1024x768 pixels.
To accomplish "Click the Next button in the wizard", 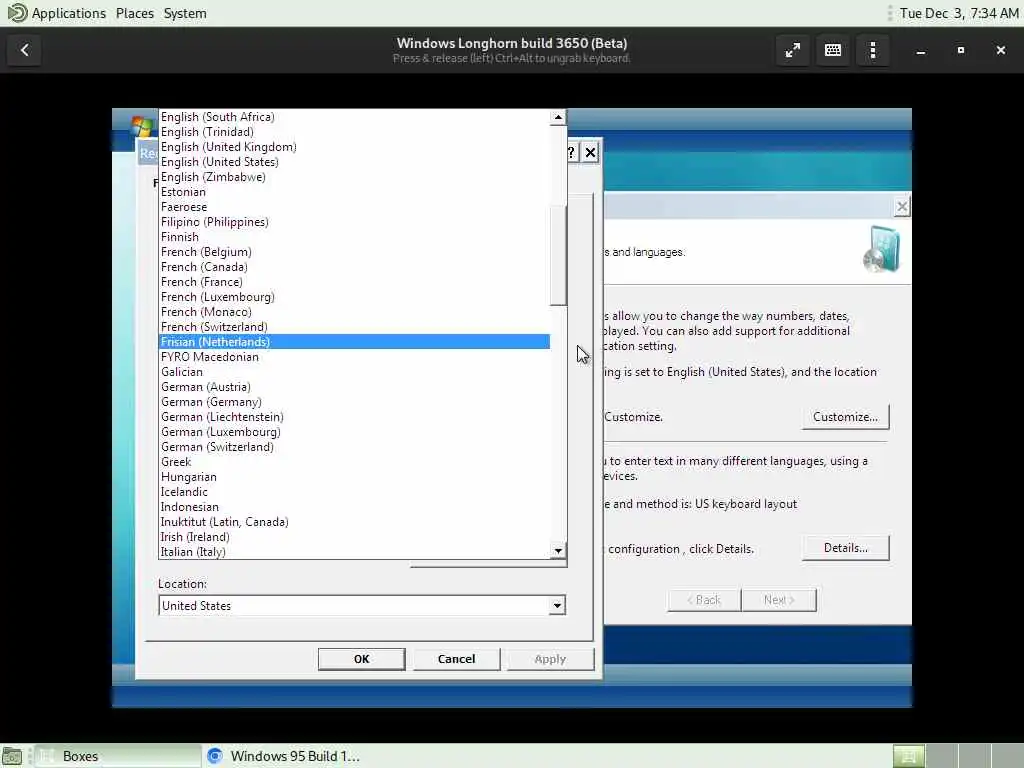I will [778, 600].
